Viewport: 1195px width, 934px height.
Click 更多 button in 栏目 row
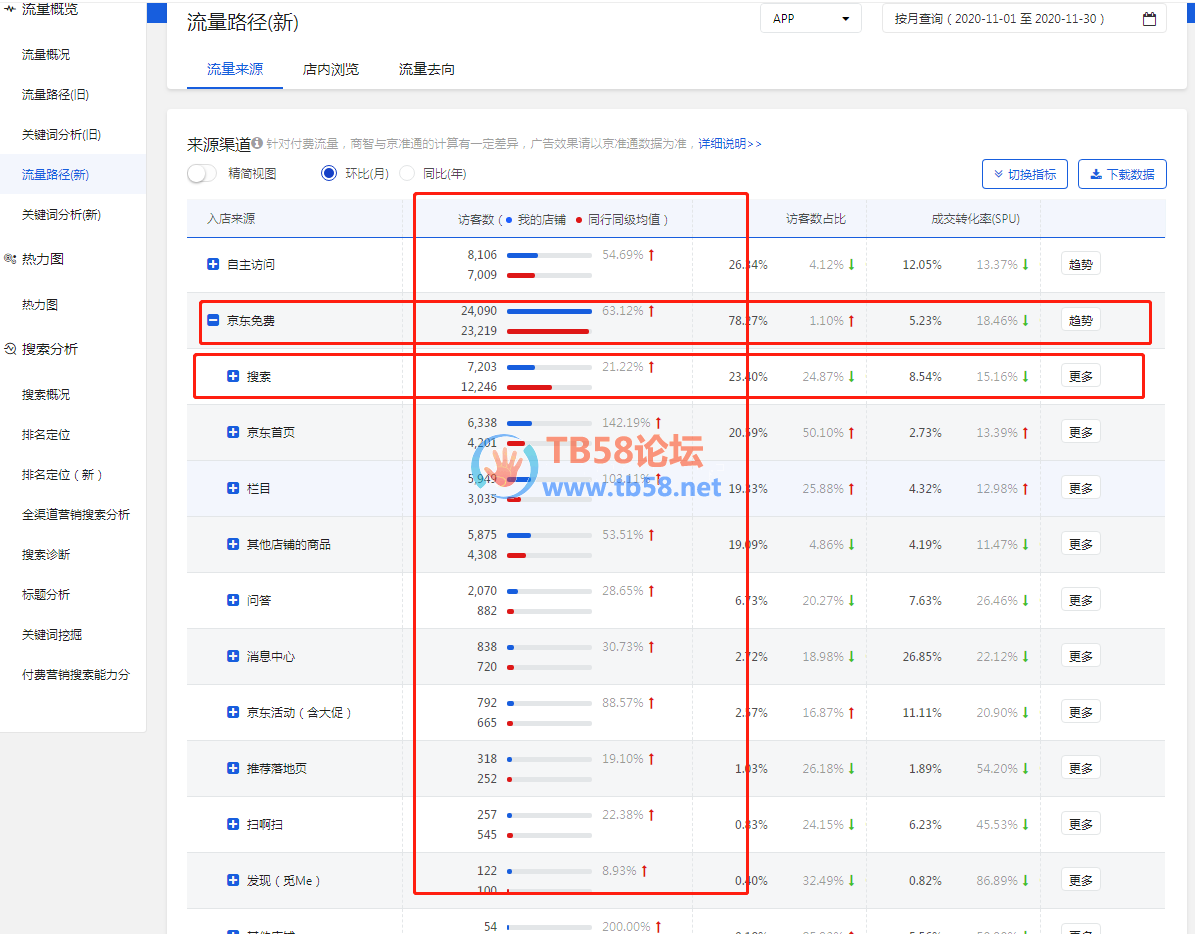[x=1081, y=488]
